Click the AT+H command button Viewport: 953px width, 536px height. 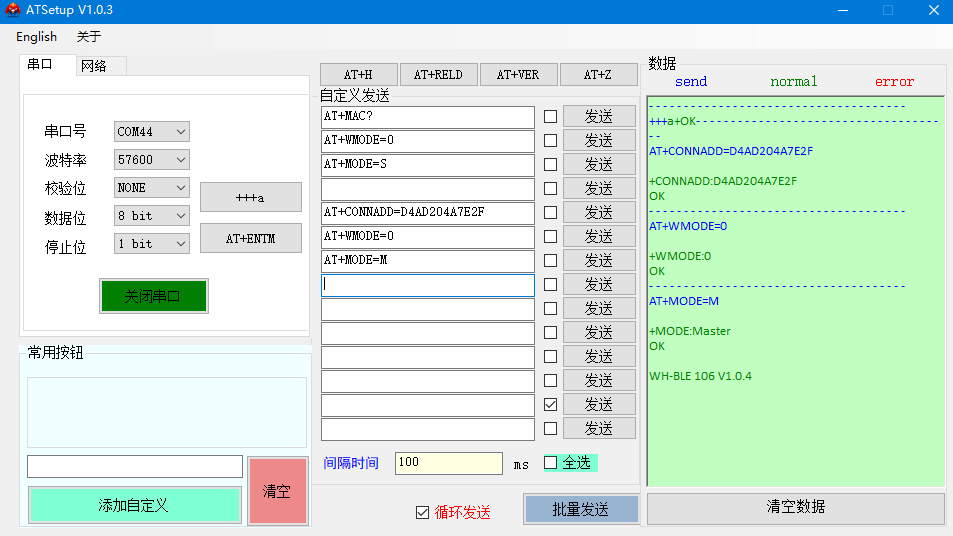358,75
